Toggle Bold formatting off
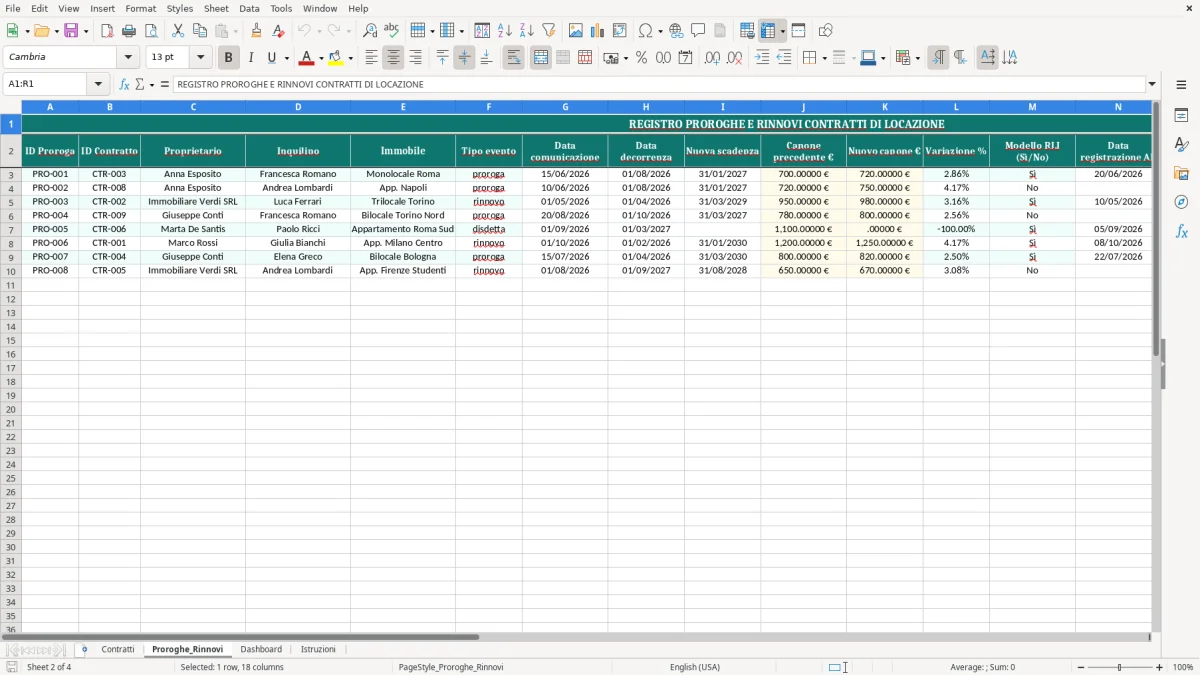 click(229, 58)
